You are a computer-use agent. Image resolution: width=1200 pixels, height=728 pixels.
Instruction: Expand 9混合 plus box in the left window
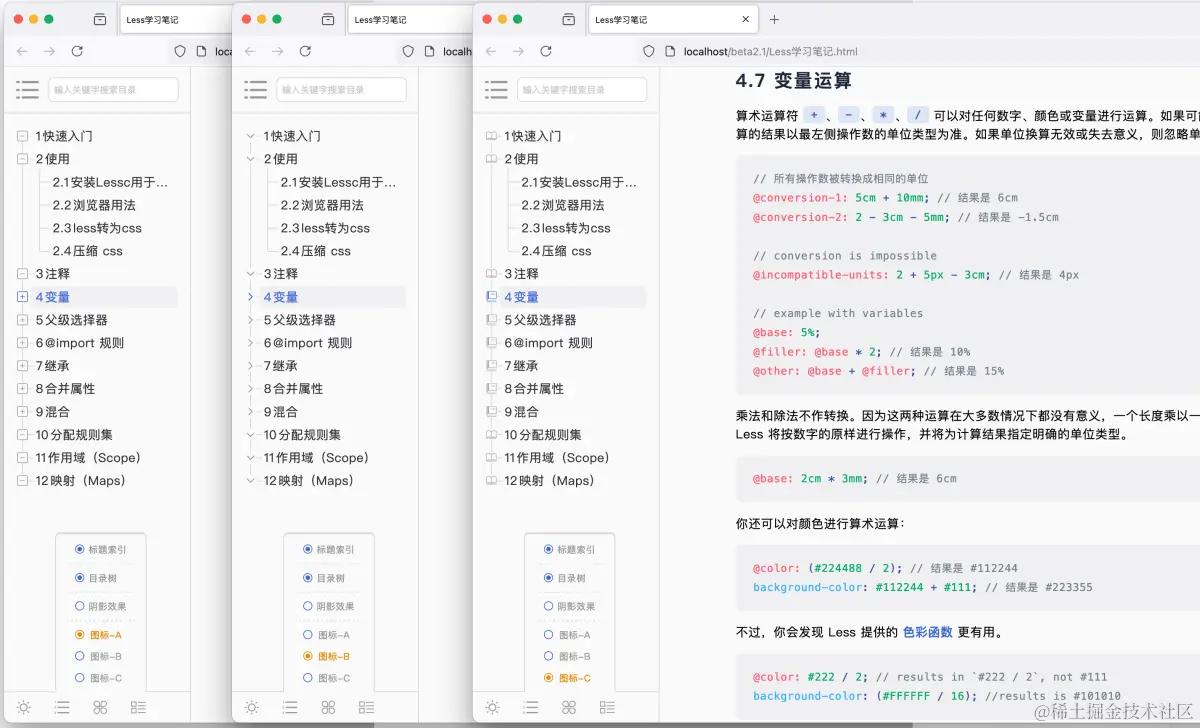click(22, 412)
